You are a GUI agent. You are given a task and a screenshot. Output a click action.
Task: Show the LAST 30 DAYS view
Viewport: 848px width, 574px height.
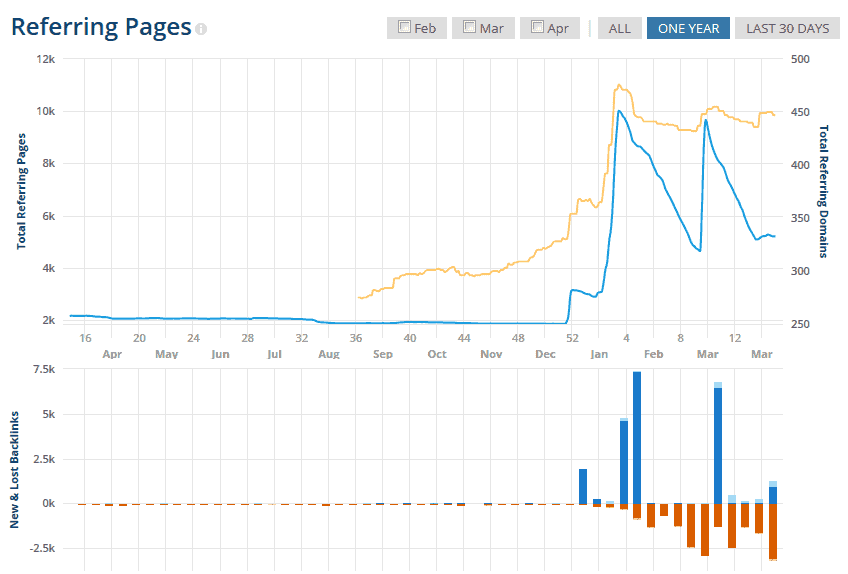(787, 28)
